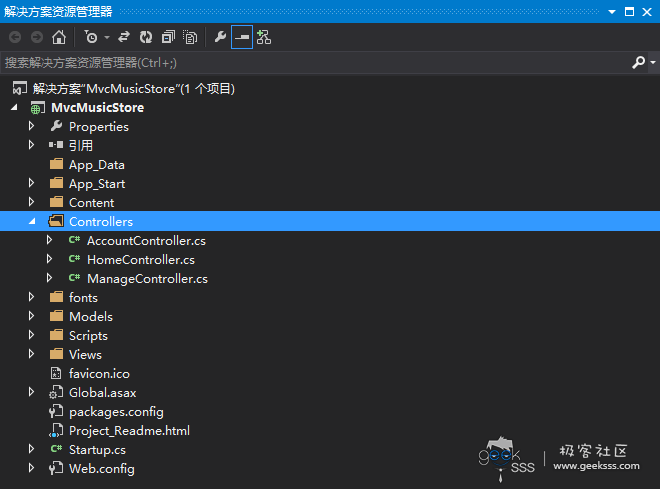Screen dimensions: 660x489
Task: Click the Back navigation arrow
Action: coord(15,37)
